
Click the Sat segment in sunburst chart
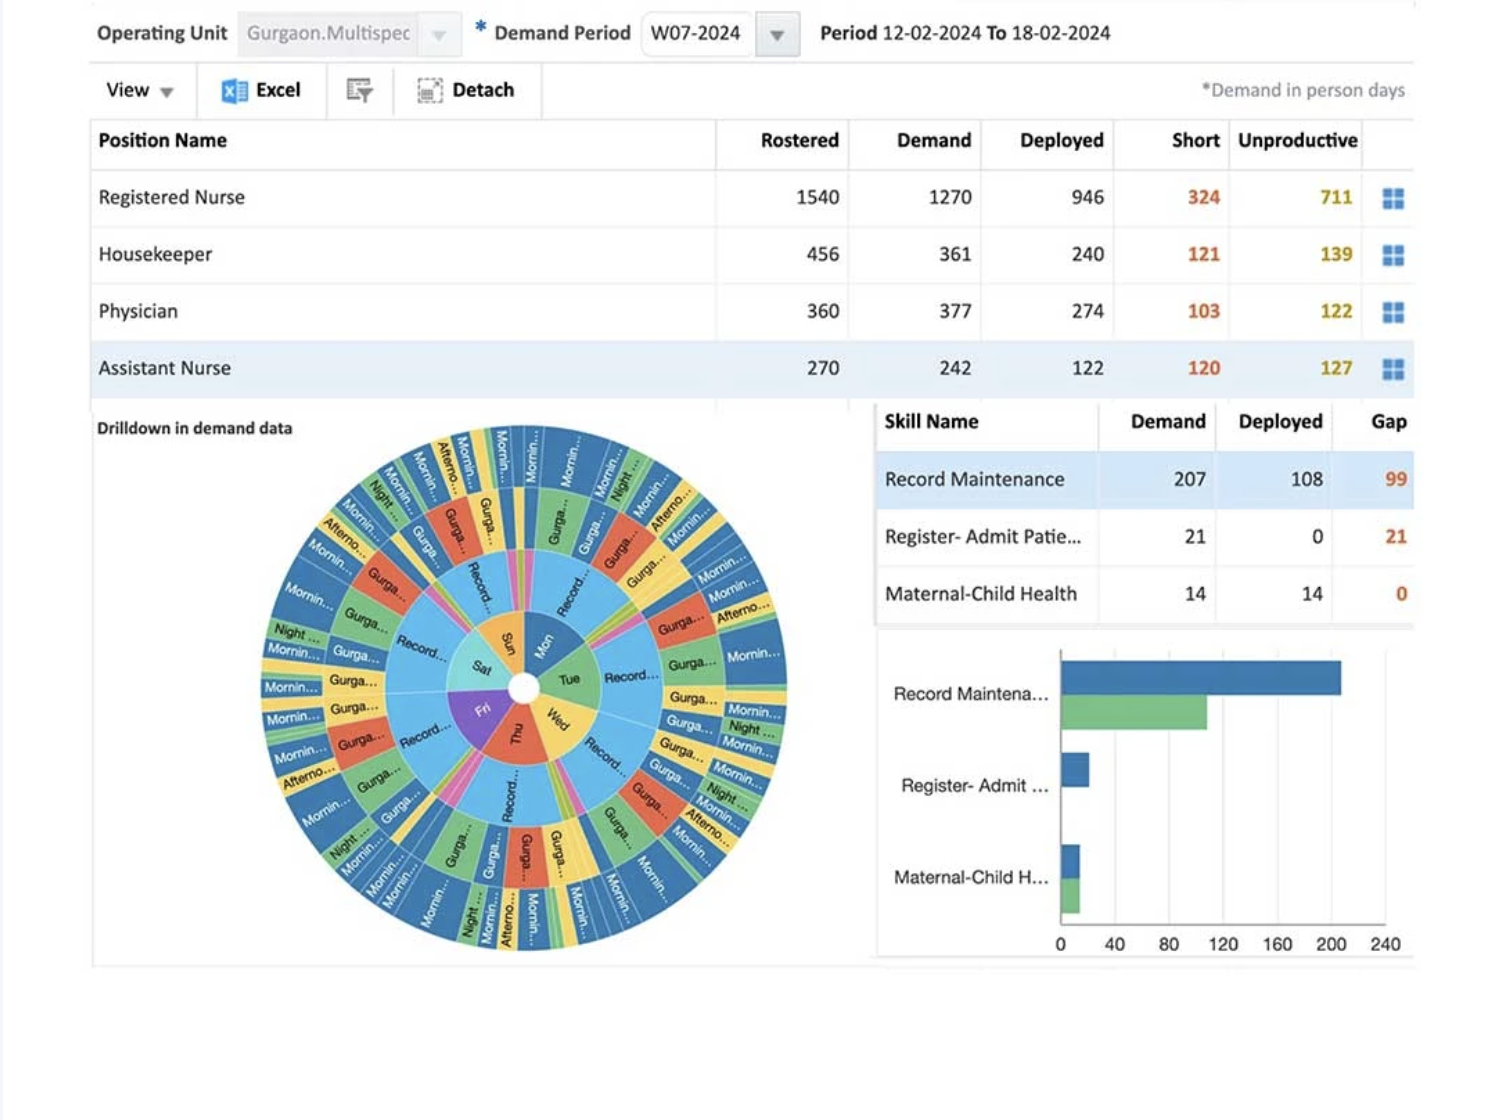(x=481, y=667)
